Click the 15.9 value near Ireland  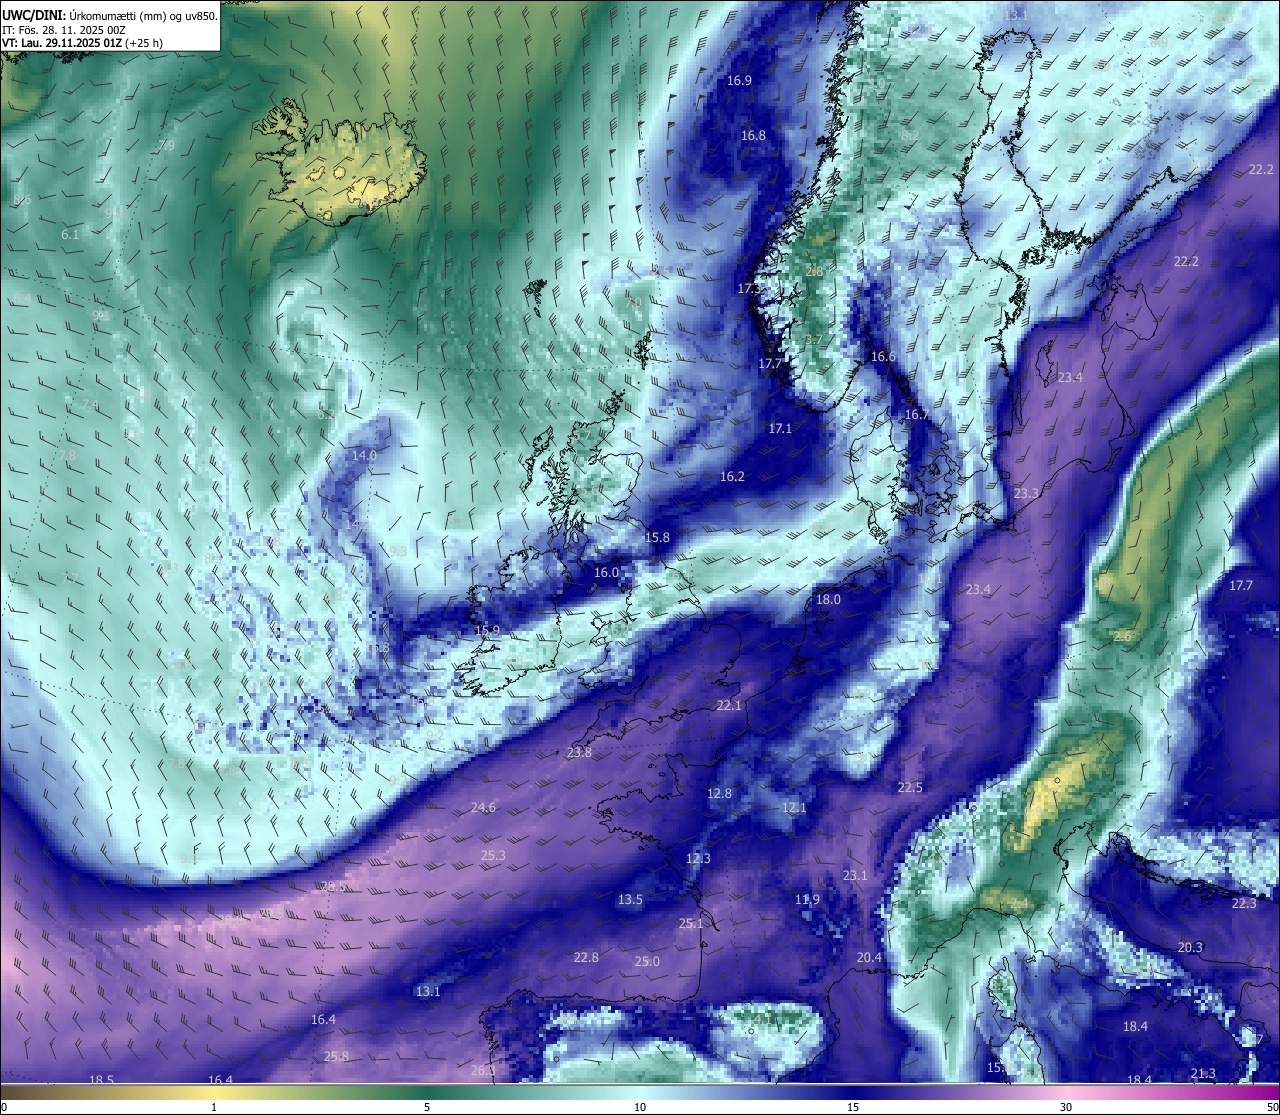coord(487,630)
